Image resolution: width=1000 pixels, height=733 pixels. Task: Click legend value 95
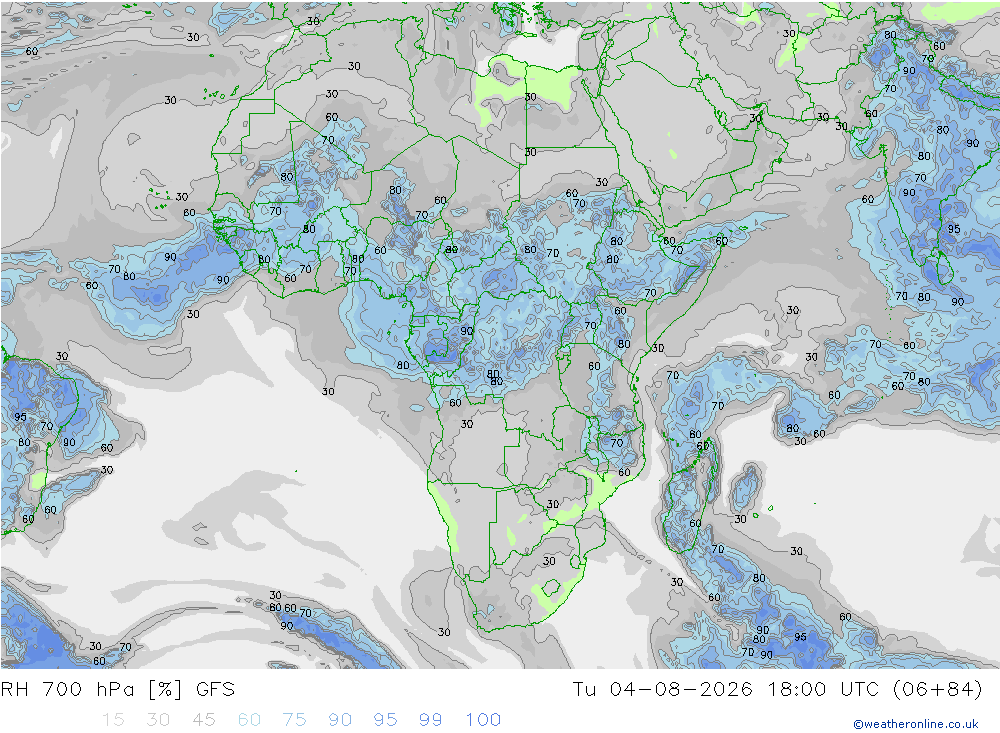pyautogui.click(x=385, y=720)
